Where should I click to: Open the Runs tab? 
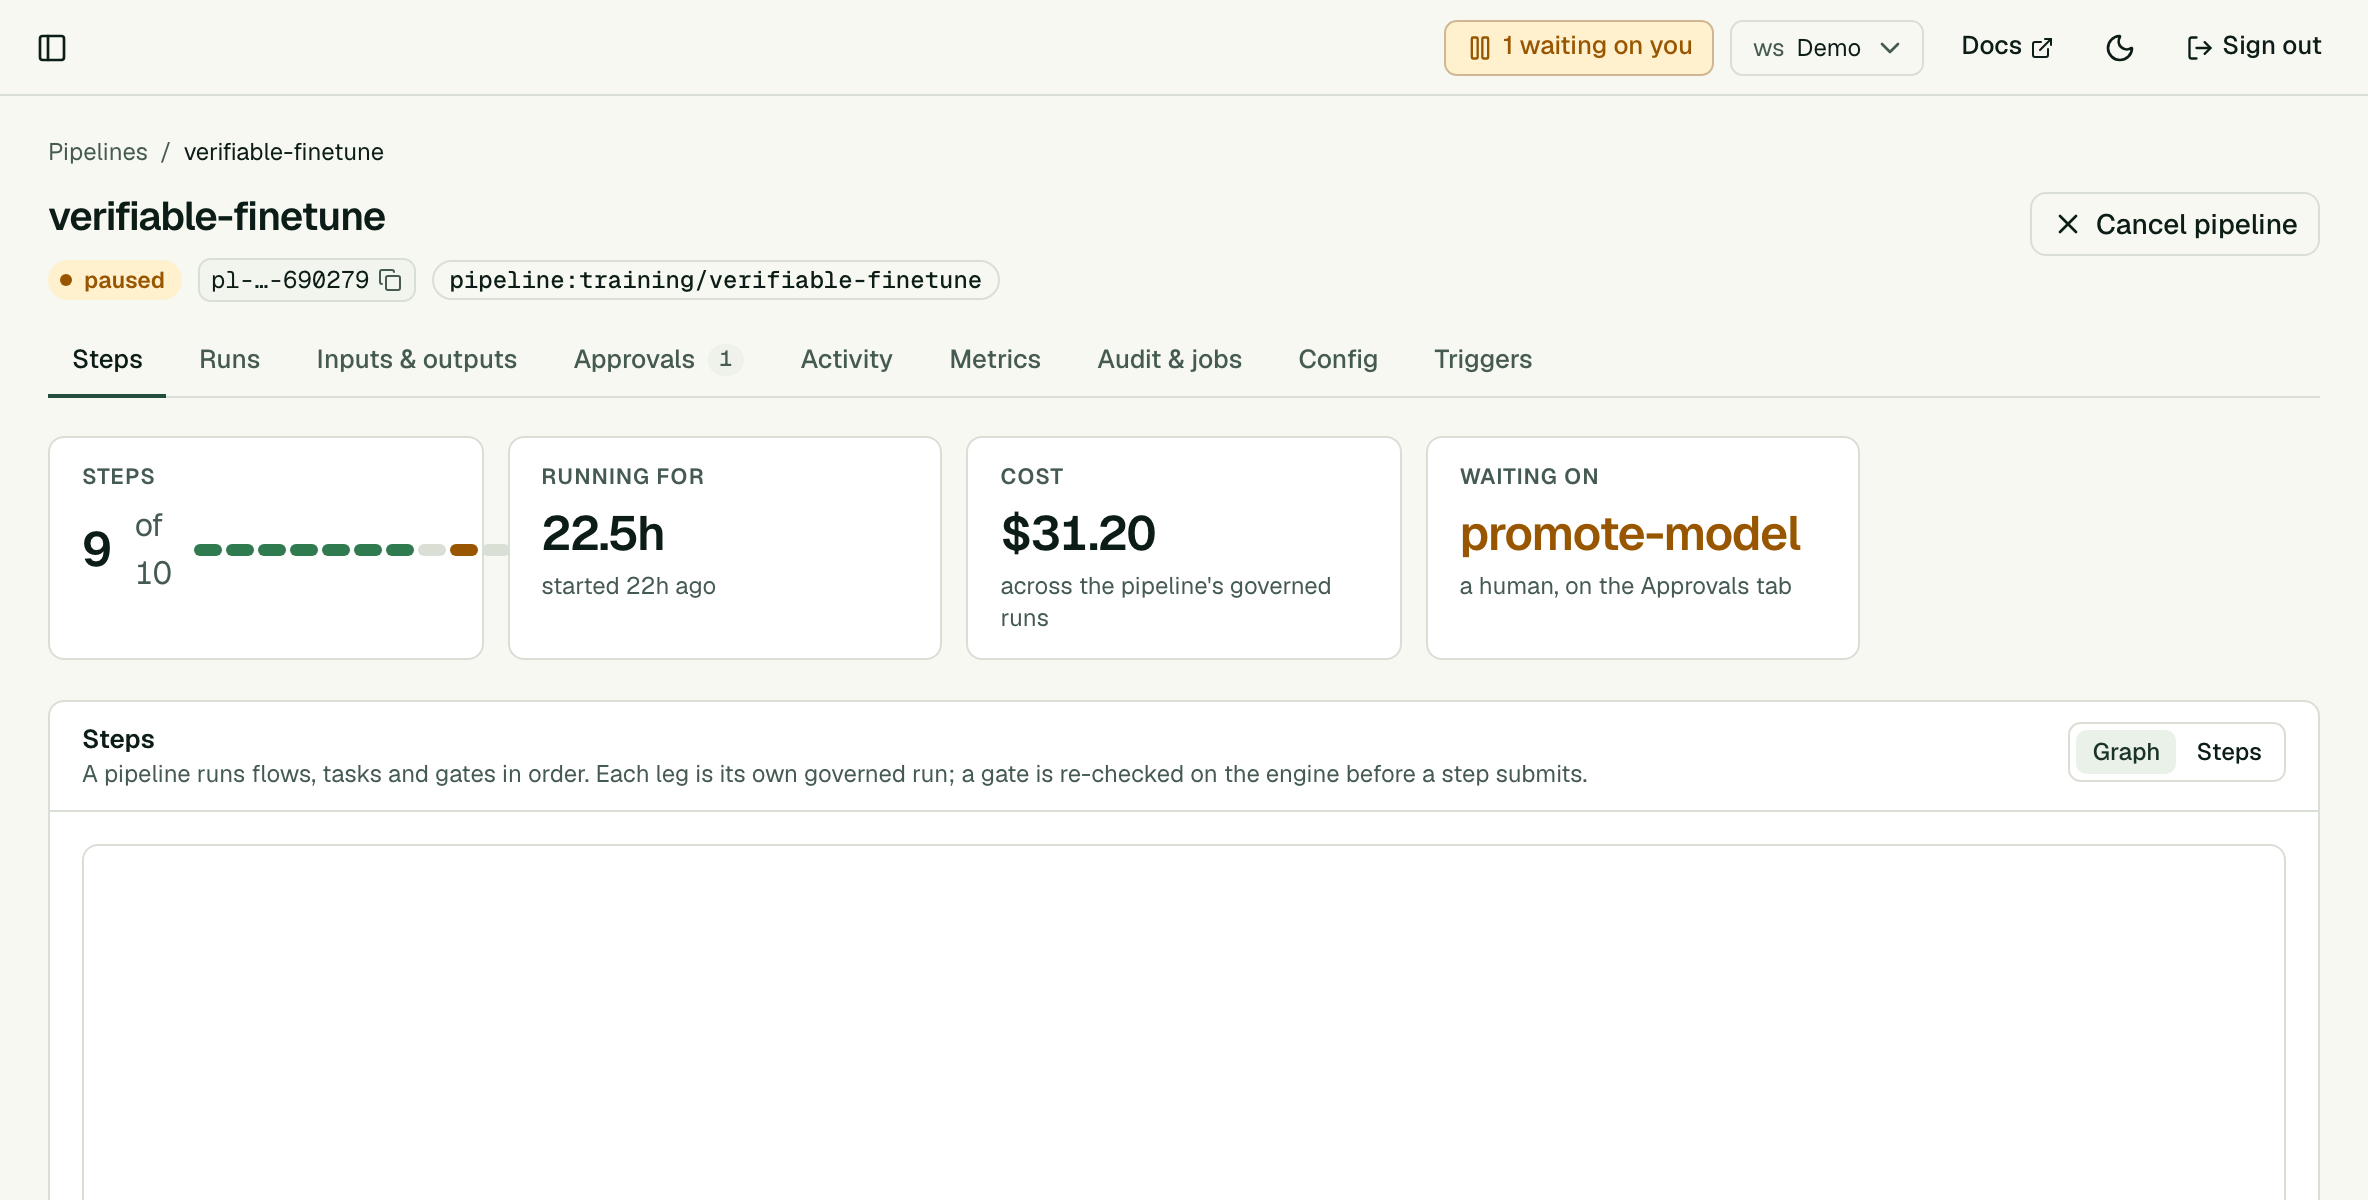(229, 359)
